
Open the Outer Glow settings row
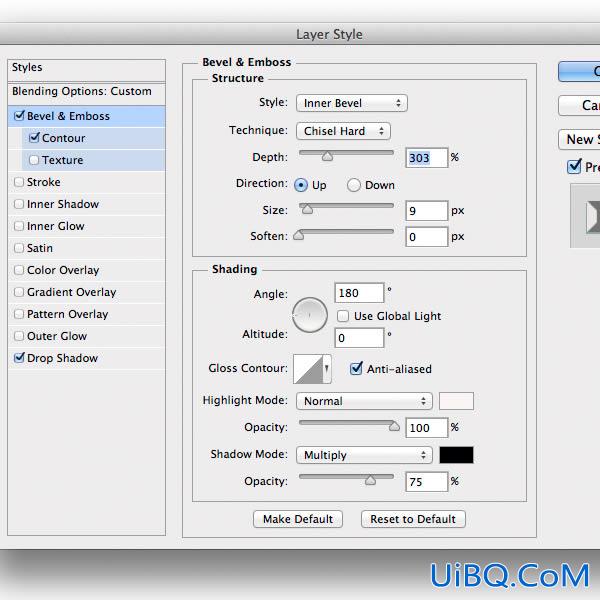pos(86,336)
